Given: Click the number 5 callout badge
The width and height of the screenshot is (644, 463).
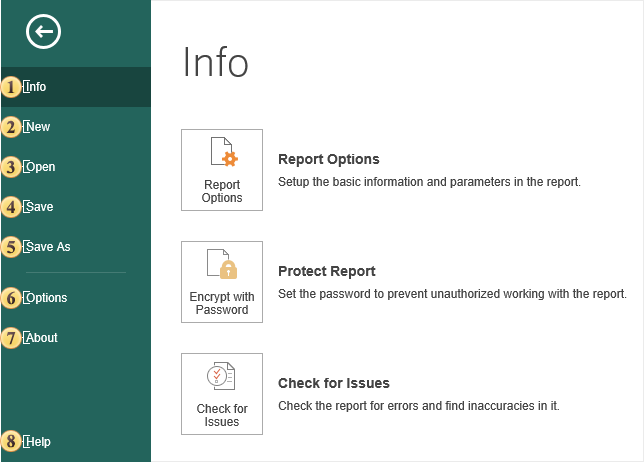Looking at the screenshot, I should [x=11, y=247].
